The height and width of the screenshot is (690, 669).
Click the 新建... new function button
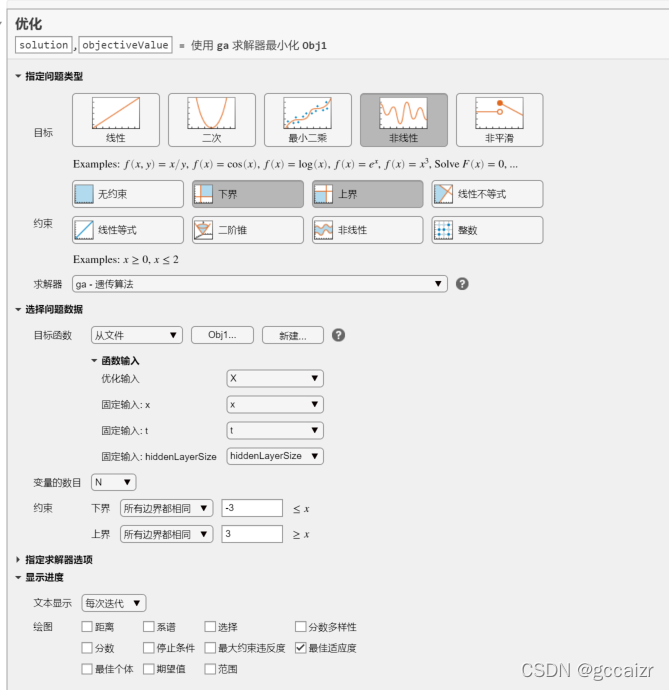[x=293, y=335]
